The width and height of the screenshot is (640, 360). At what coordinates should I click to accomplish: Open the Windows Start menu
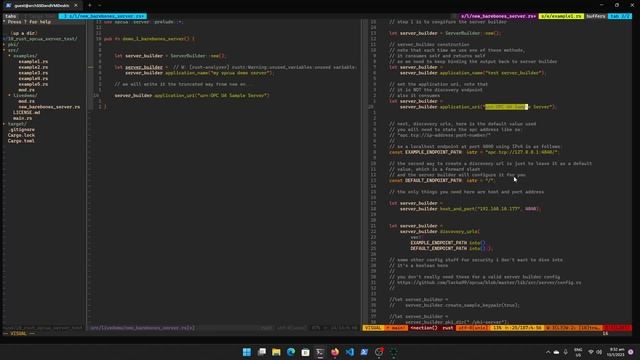pyautogui.click(x=247, y=352)
